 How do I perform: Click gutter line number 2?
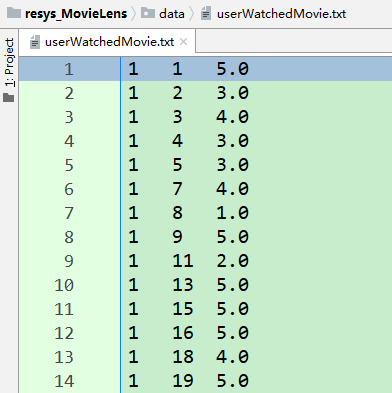coord(69,93)
